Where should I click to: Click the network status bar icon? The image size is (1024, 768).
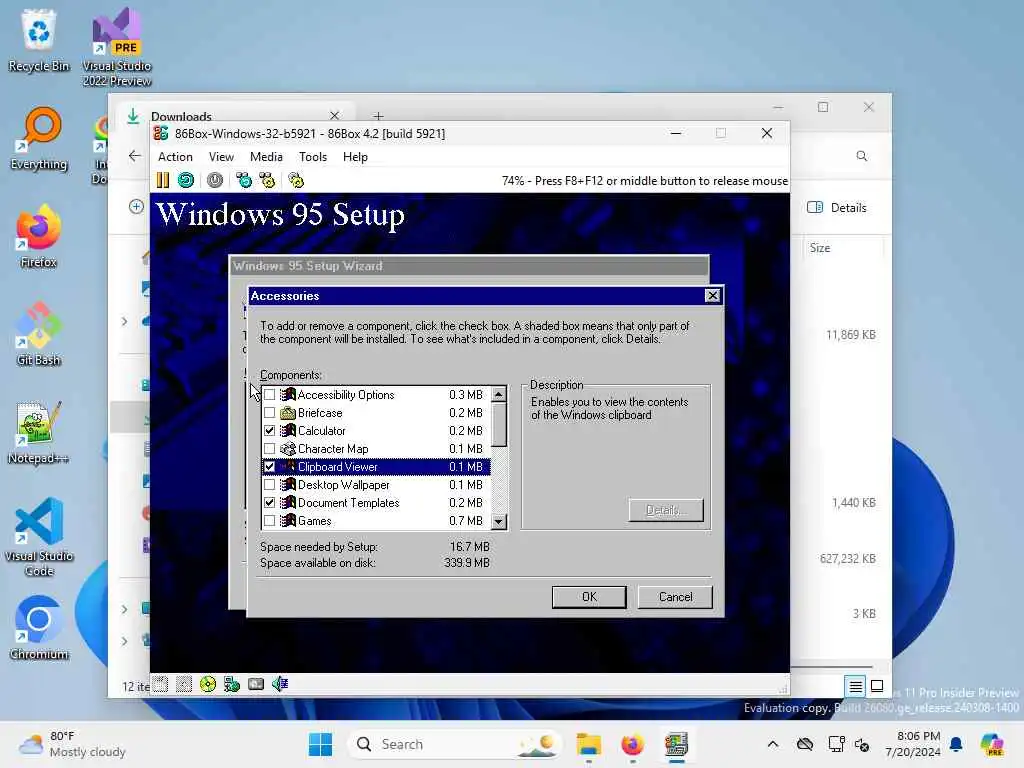(232, 684)
